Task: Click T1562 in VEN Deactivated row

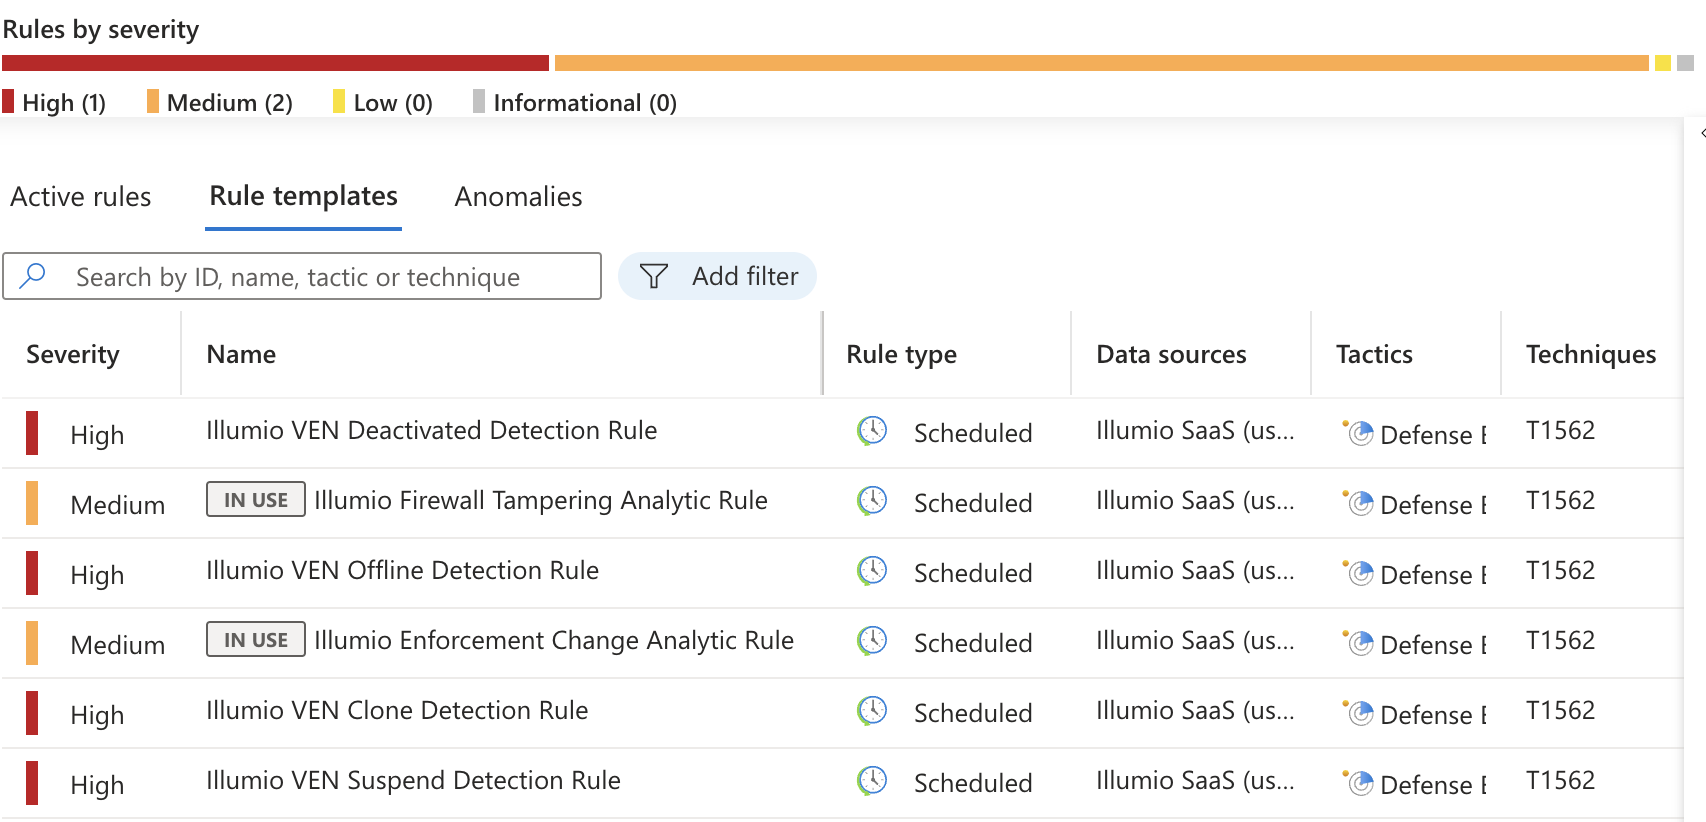Action: pos(1560,430)
